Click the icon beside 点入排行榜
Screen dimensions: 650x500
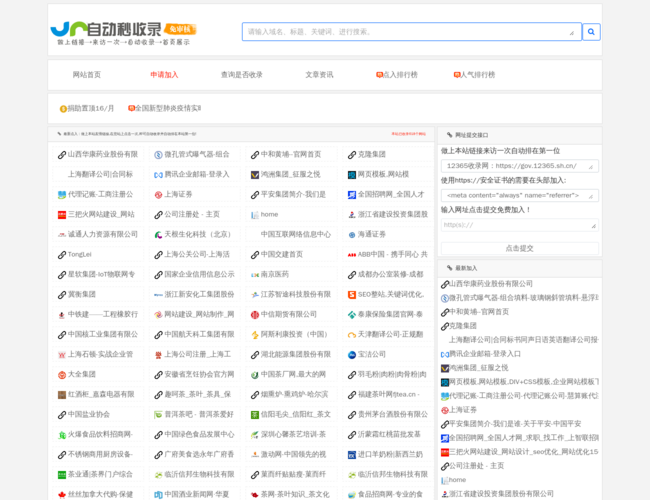coord(379,75)
